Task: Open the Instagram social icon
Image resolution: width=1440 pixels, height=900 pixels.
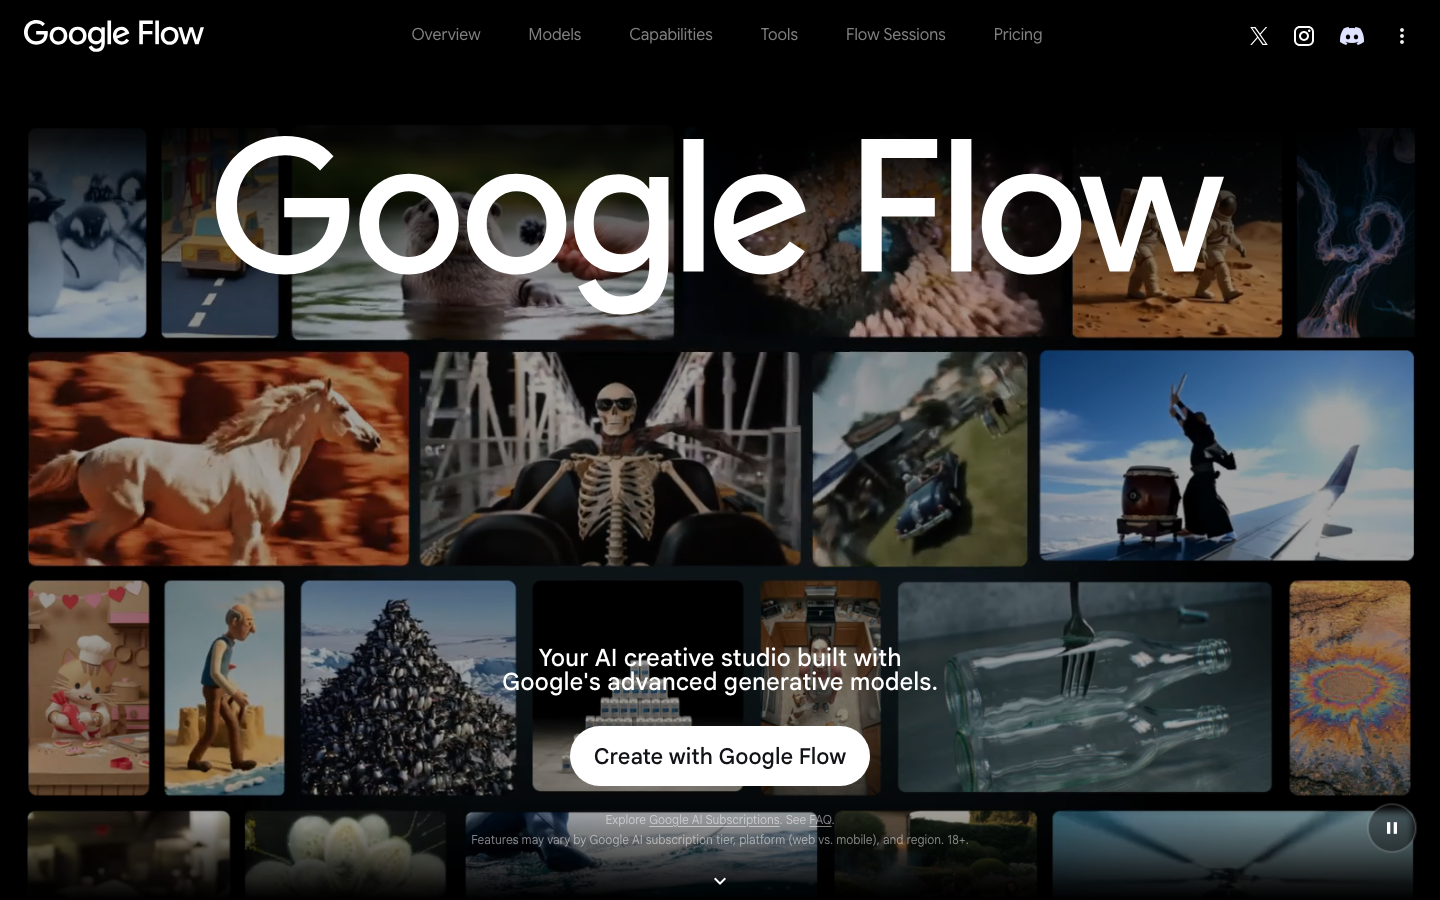Action: 1304,36
